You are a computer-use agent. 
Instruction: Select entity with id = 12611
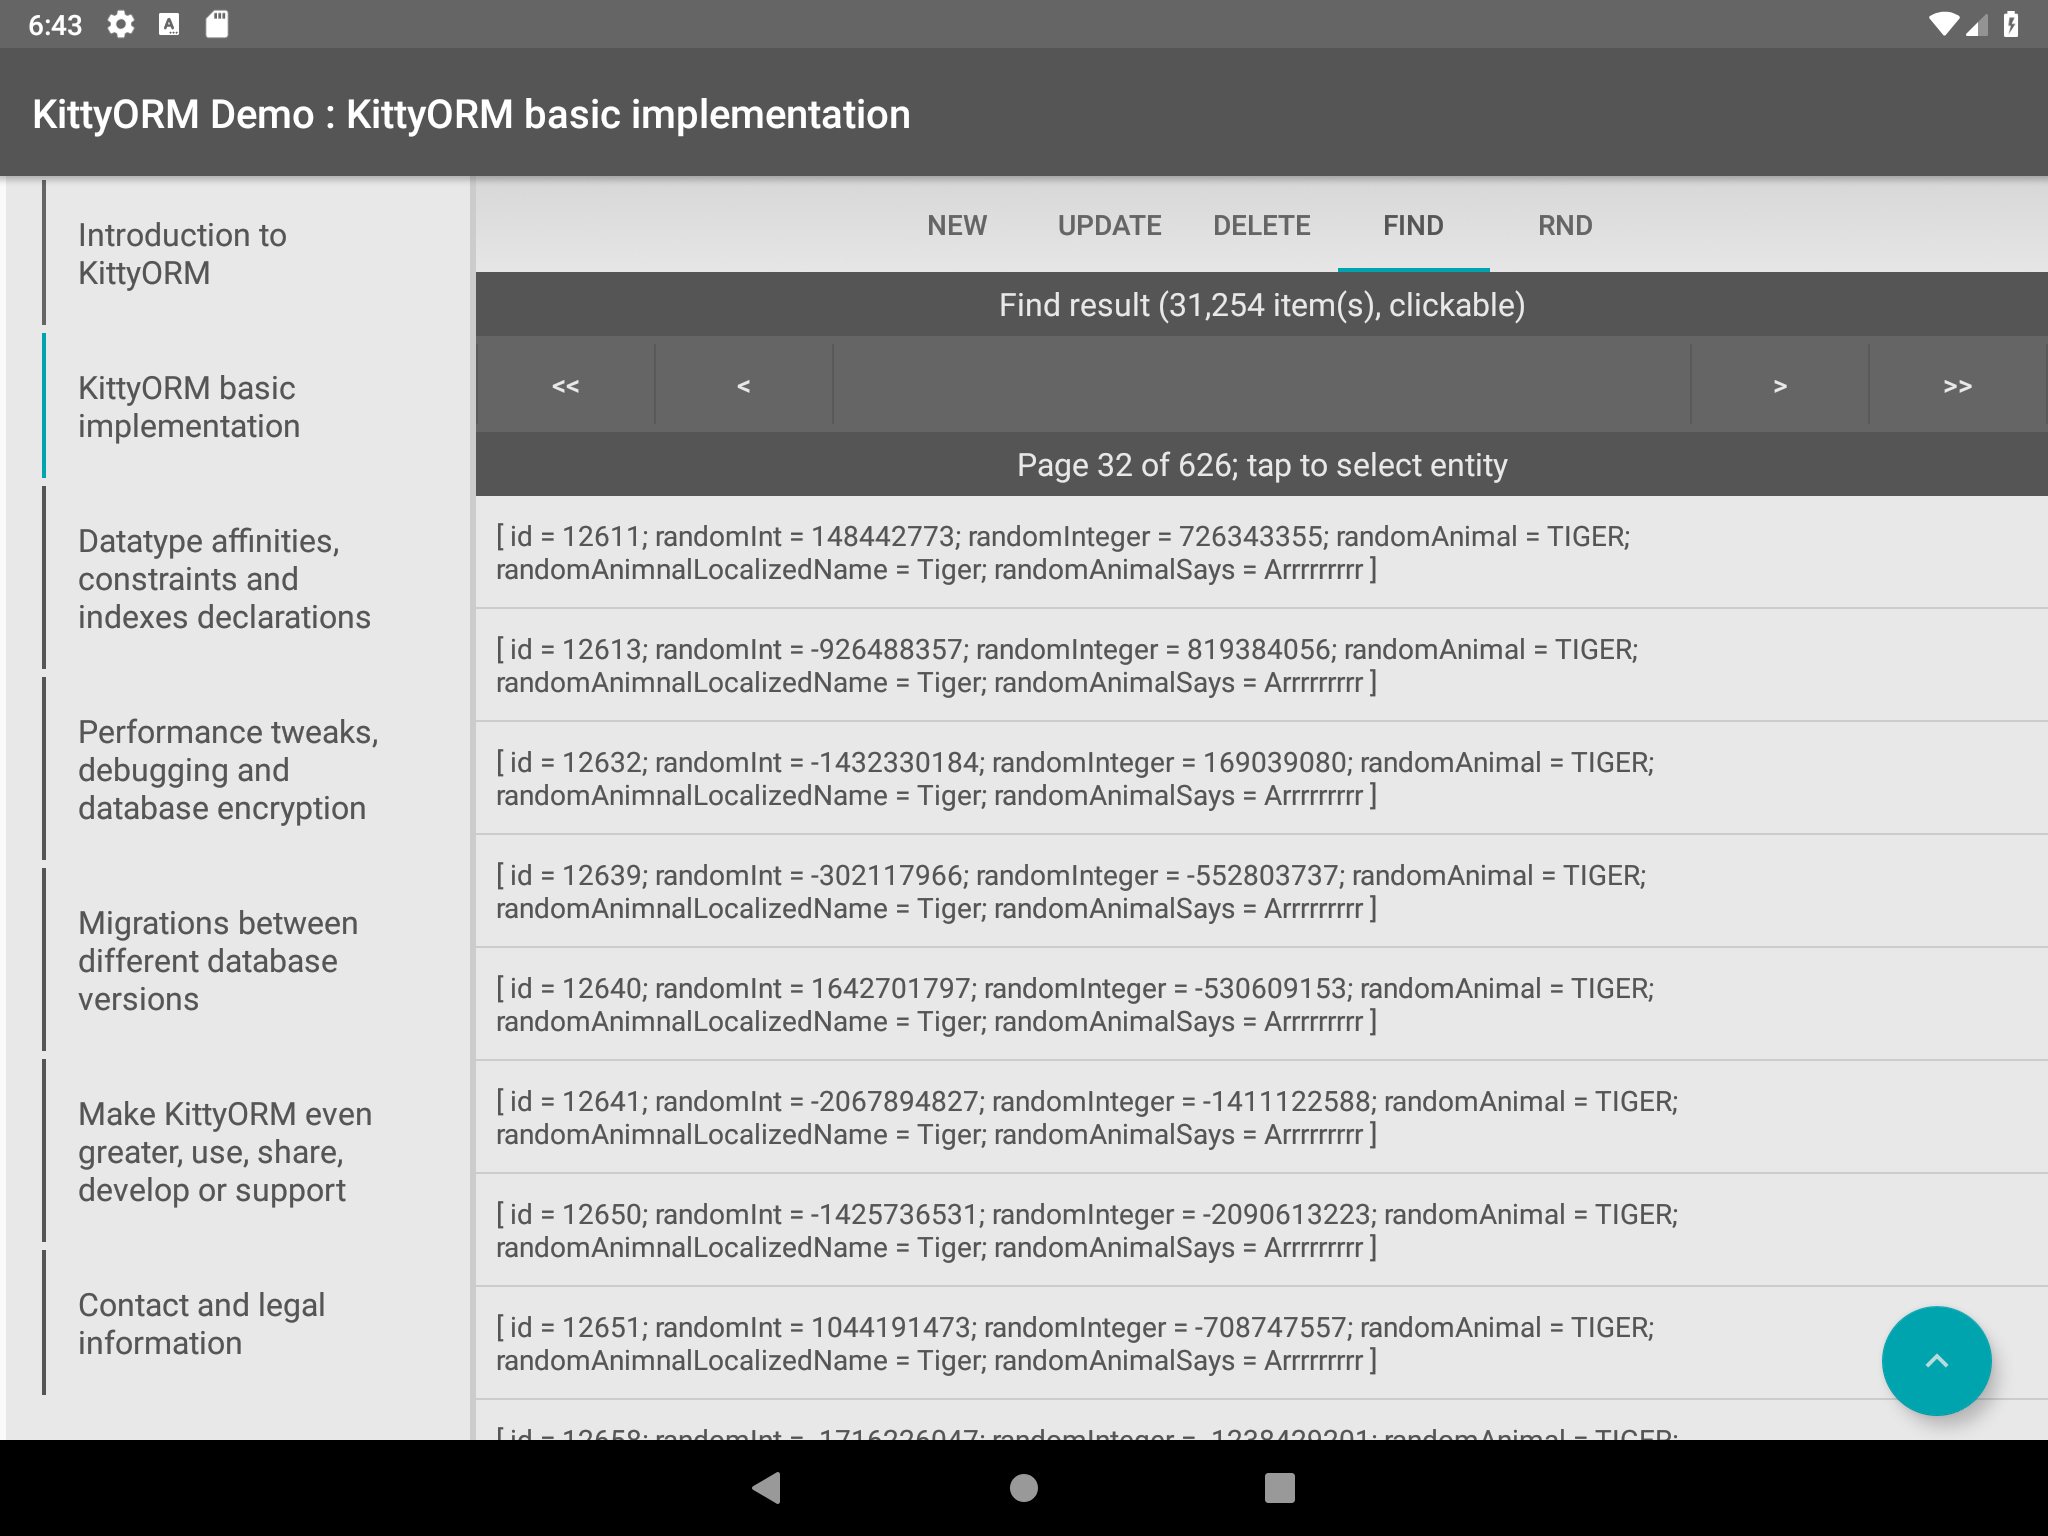point(1262,552)
